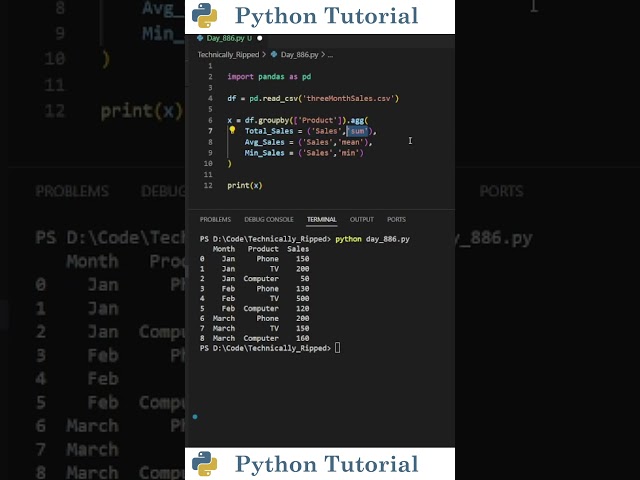Viewport: 640px width, 480px height.
Task: Click 'mean' in the Avg_Sales line
Action: pyautogui.click(x=351, y=142)
